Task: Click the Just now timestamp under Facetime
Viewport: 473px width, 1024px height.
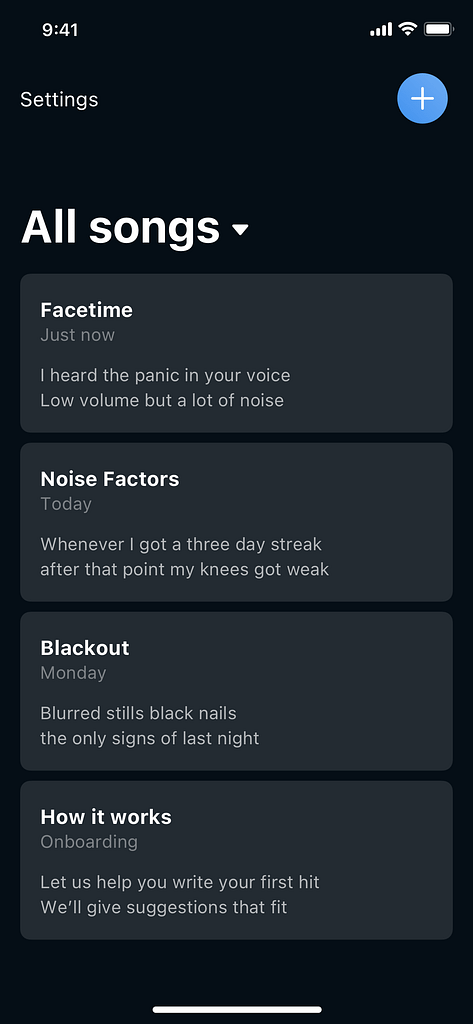Action: pos(77,335)
